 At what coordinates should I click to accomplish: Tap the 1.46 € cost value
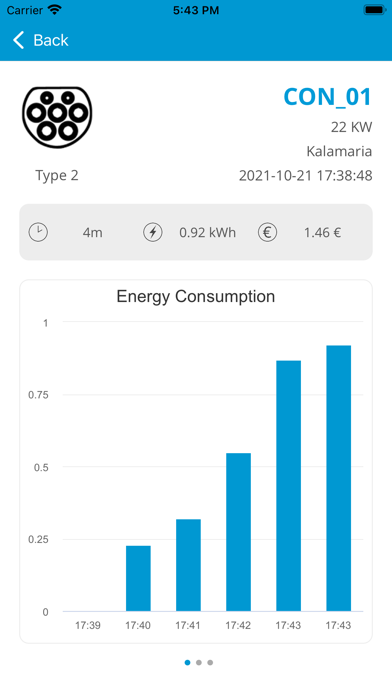tap(322, 233)
